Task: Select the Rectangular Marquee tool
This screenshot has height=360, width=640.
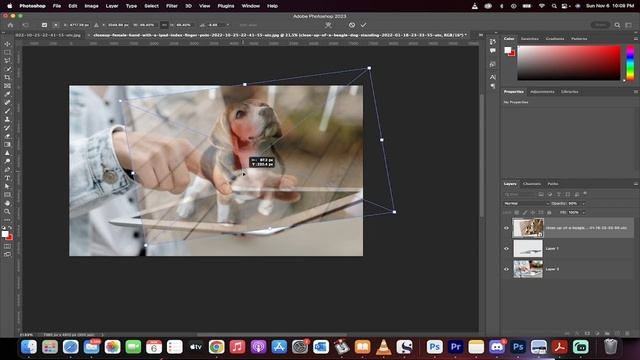Action: coord(7,52)
